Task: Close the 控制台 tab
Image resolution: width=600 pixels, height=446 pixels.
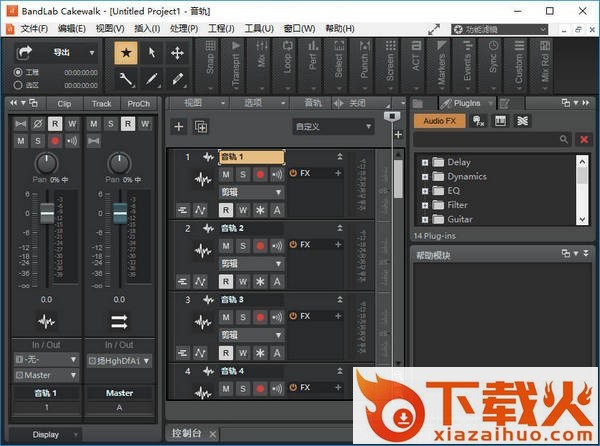Action: point(213,434)
